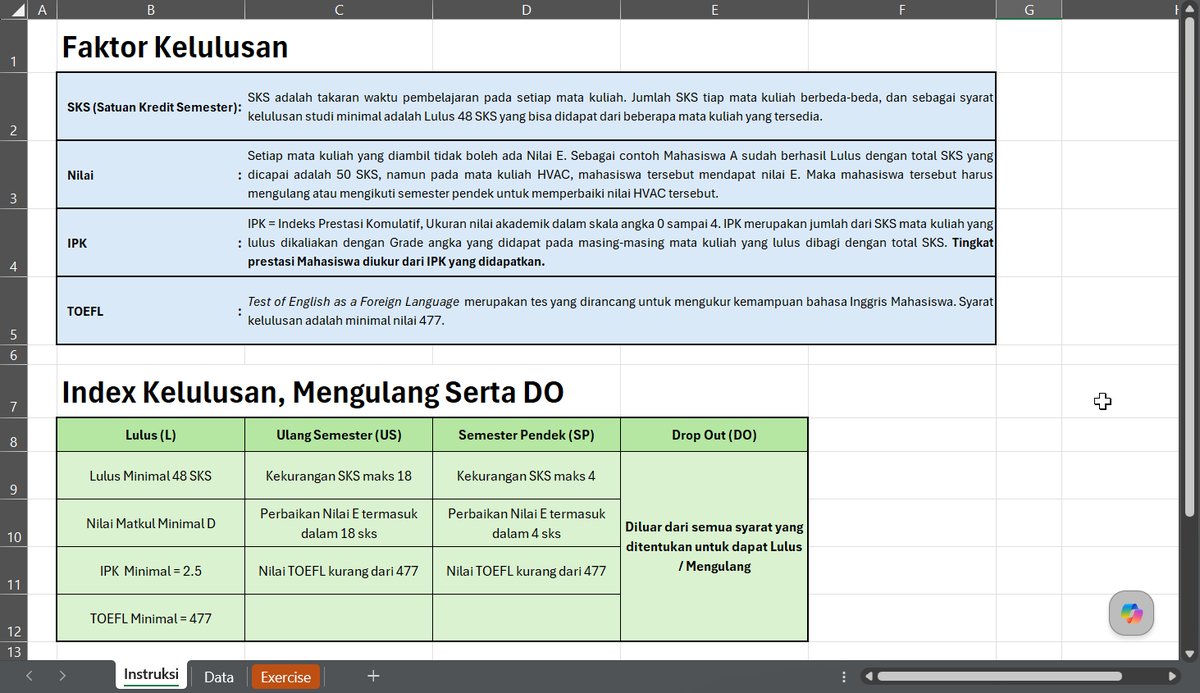Open the orange Exercise sheet tab

pos(286,677)
